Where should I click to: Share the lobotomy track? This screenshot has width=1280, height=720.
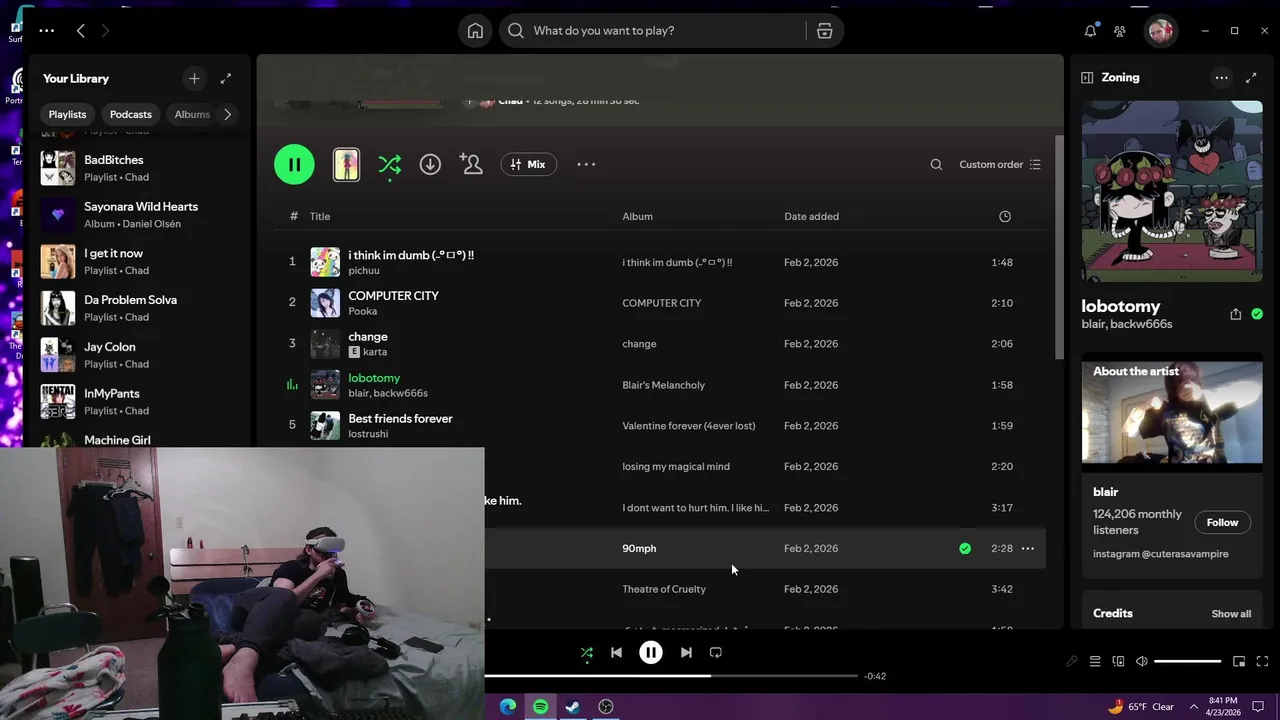(1236, 314)
